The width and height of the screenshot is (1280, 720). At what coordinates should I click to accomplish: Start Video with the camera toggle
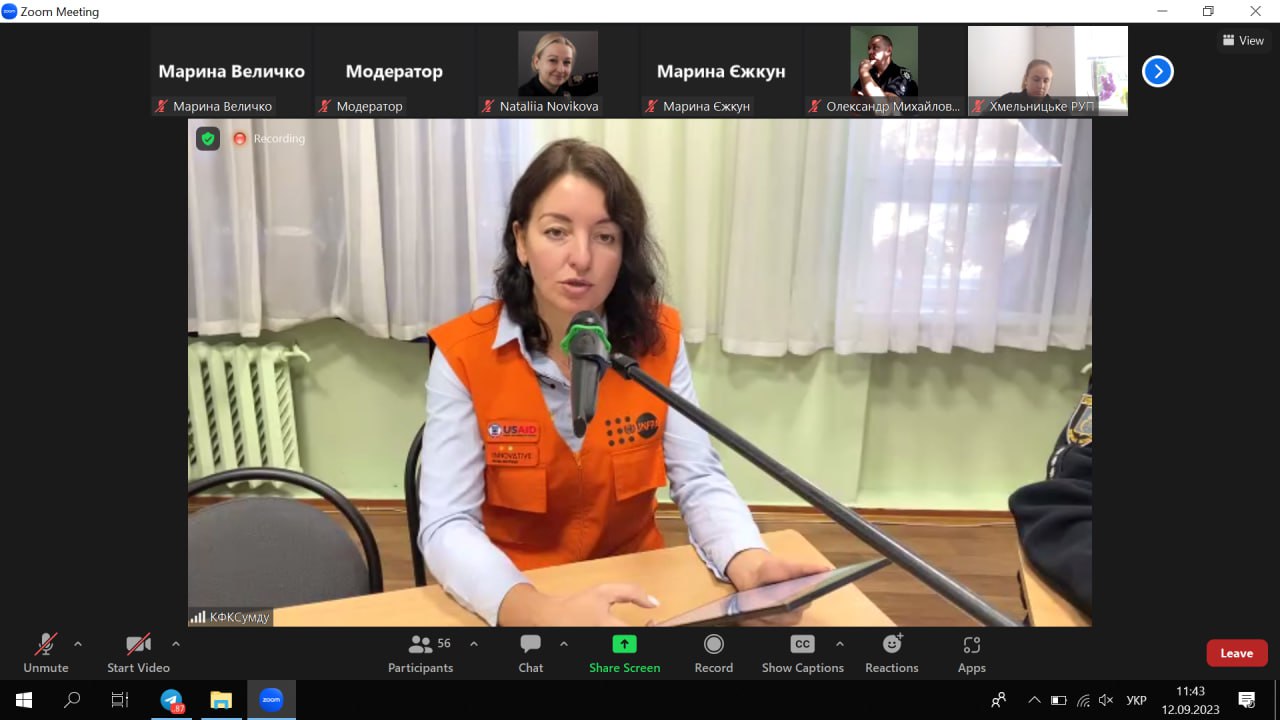pyautogui.click(x=138, y=653)
